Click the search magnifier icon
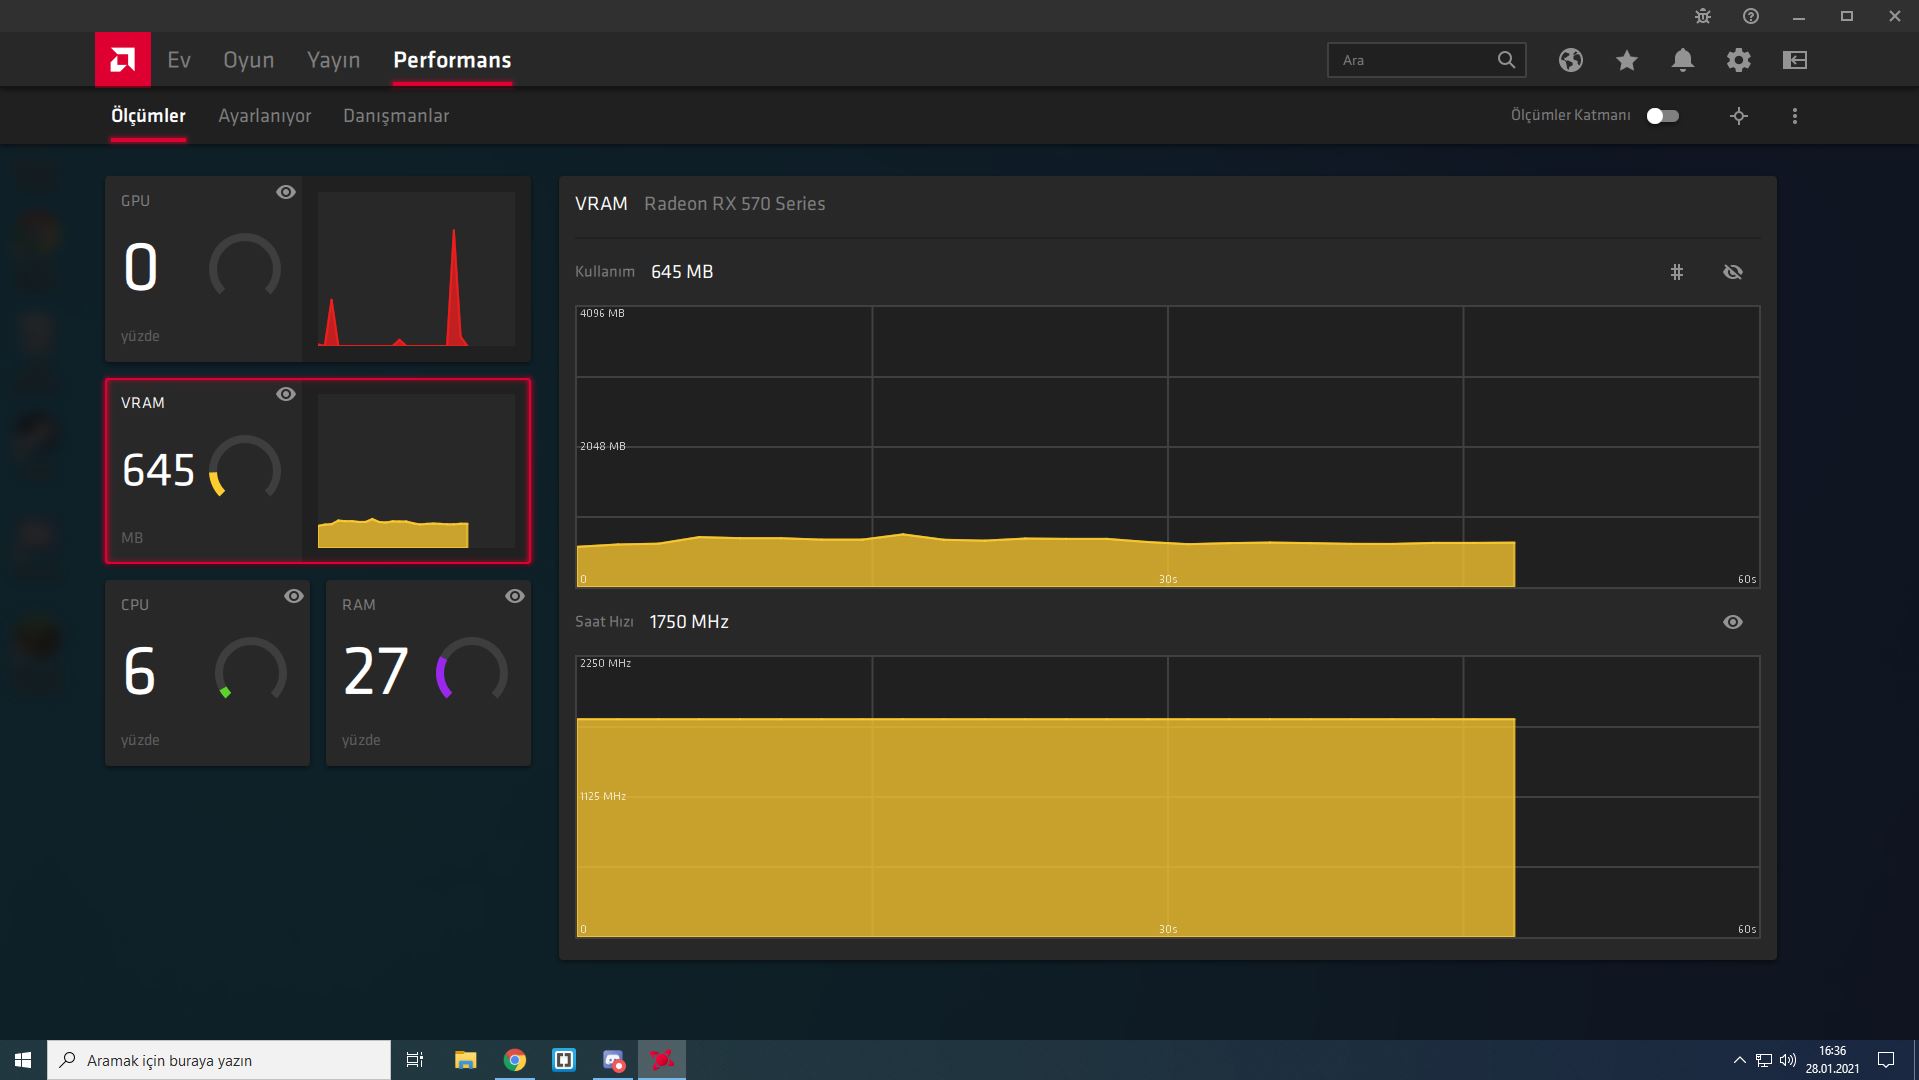 coord(1506,60)
